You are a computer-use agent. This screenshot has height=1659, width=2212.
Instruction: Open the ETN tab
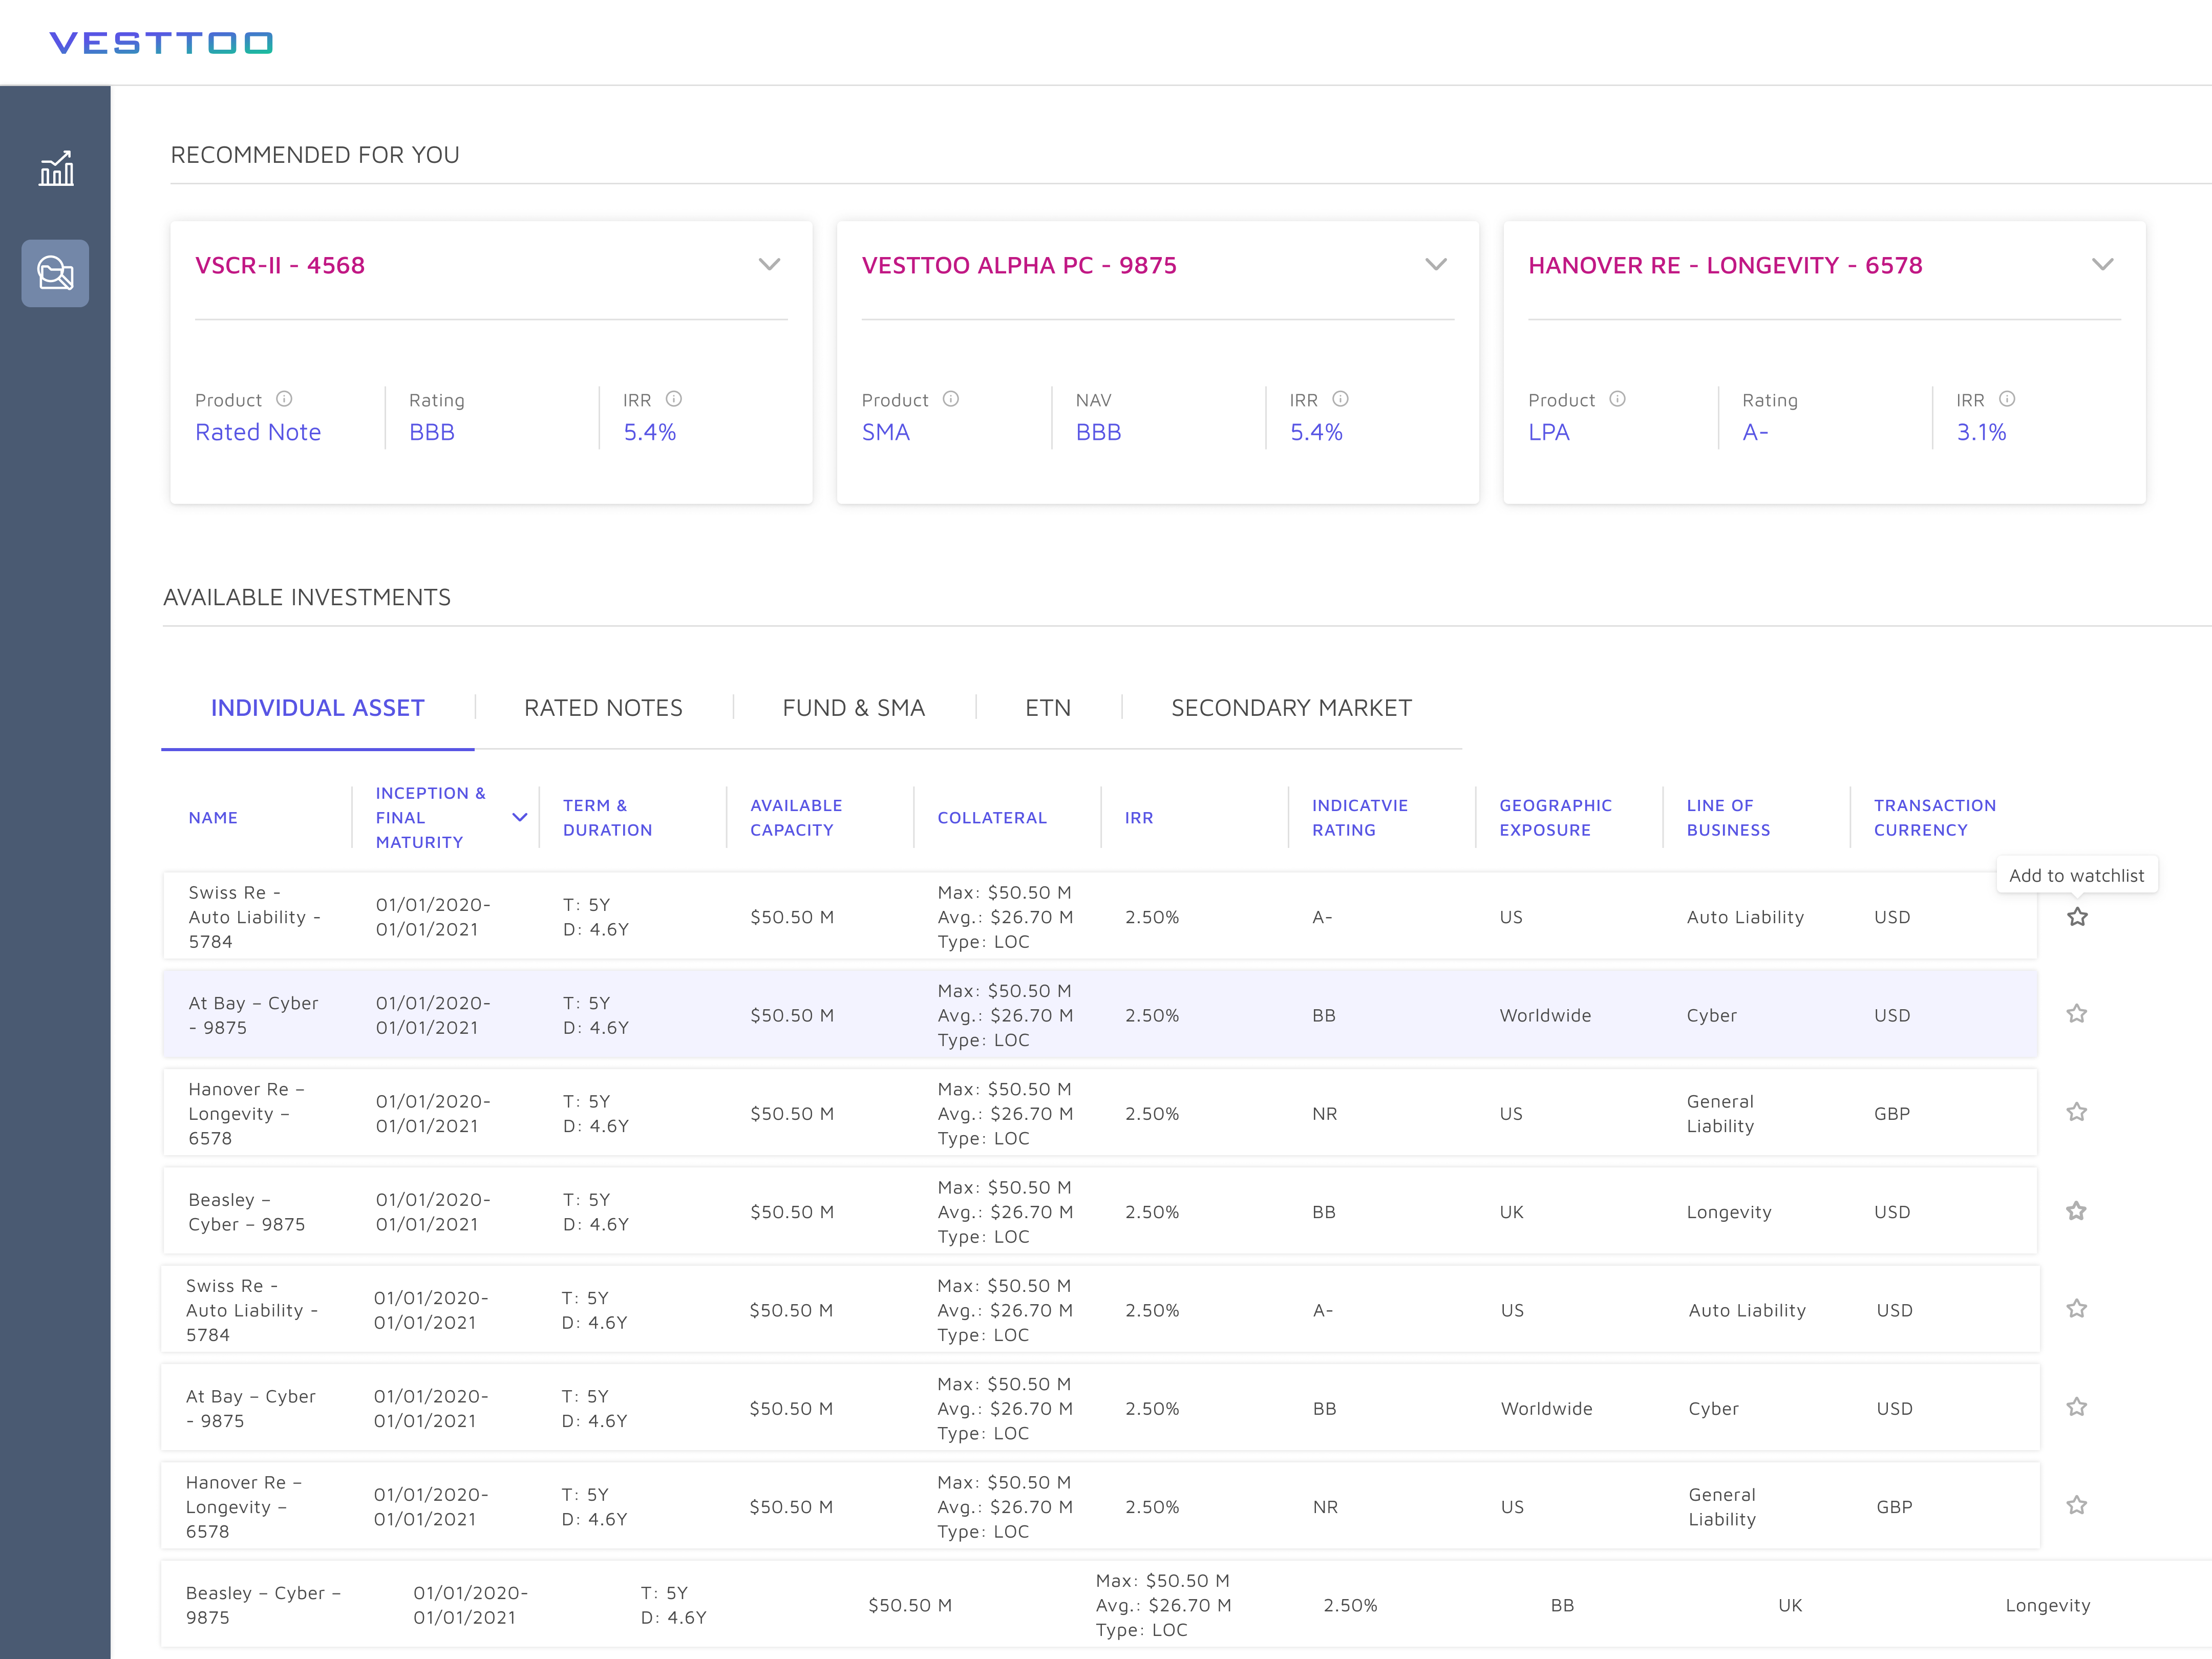tap(1048, 708)
